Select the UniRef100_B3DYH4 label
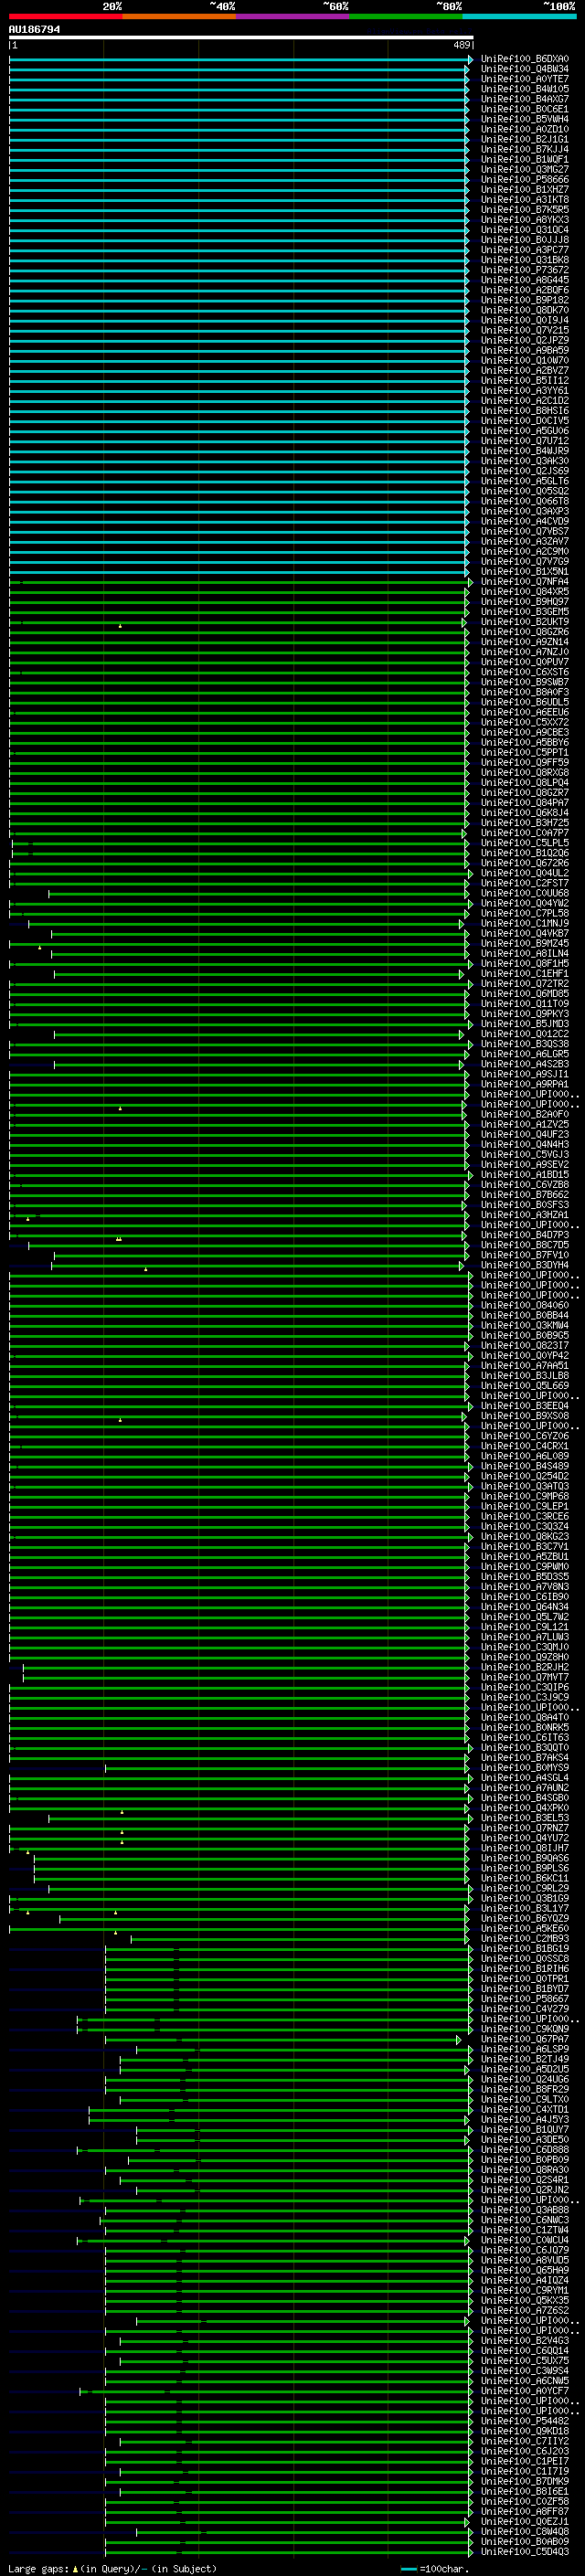Screen dimensions: 585x2576 point(525,1266)
